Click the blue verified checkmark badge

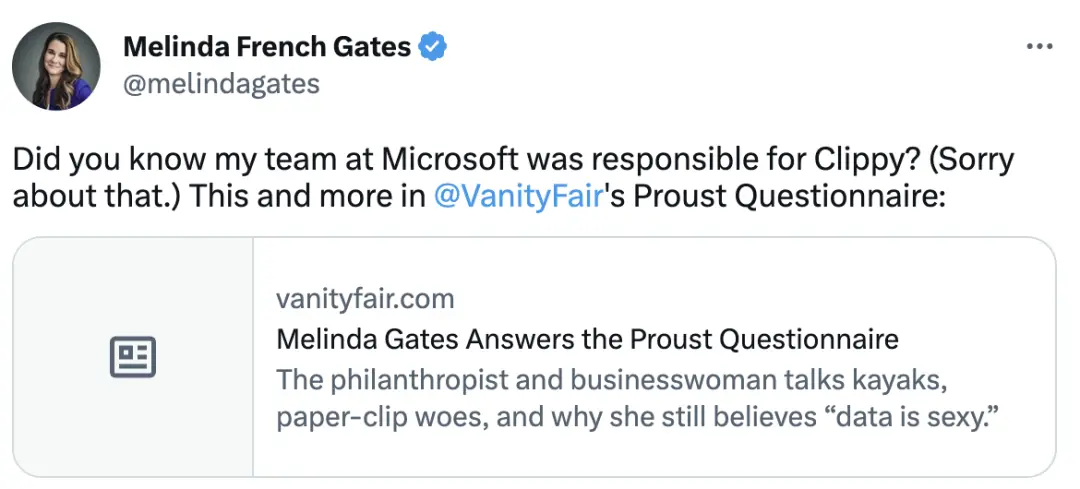click(433, 48)
